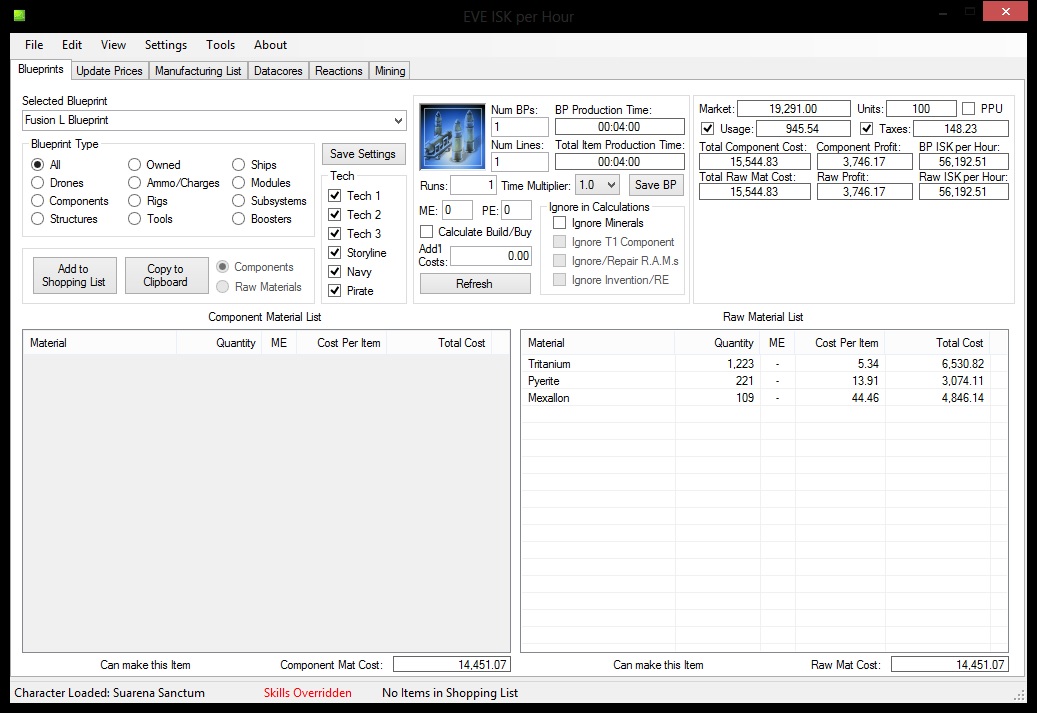The height and width of the screenshot is (713, 1037).
Task: Click the Skills Overridden status text
Action: 308,692
